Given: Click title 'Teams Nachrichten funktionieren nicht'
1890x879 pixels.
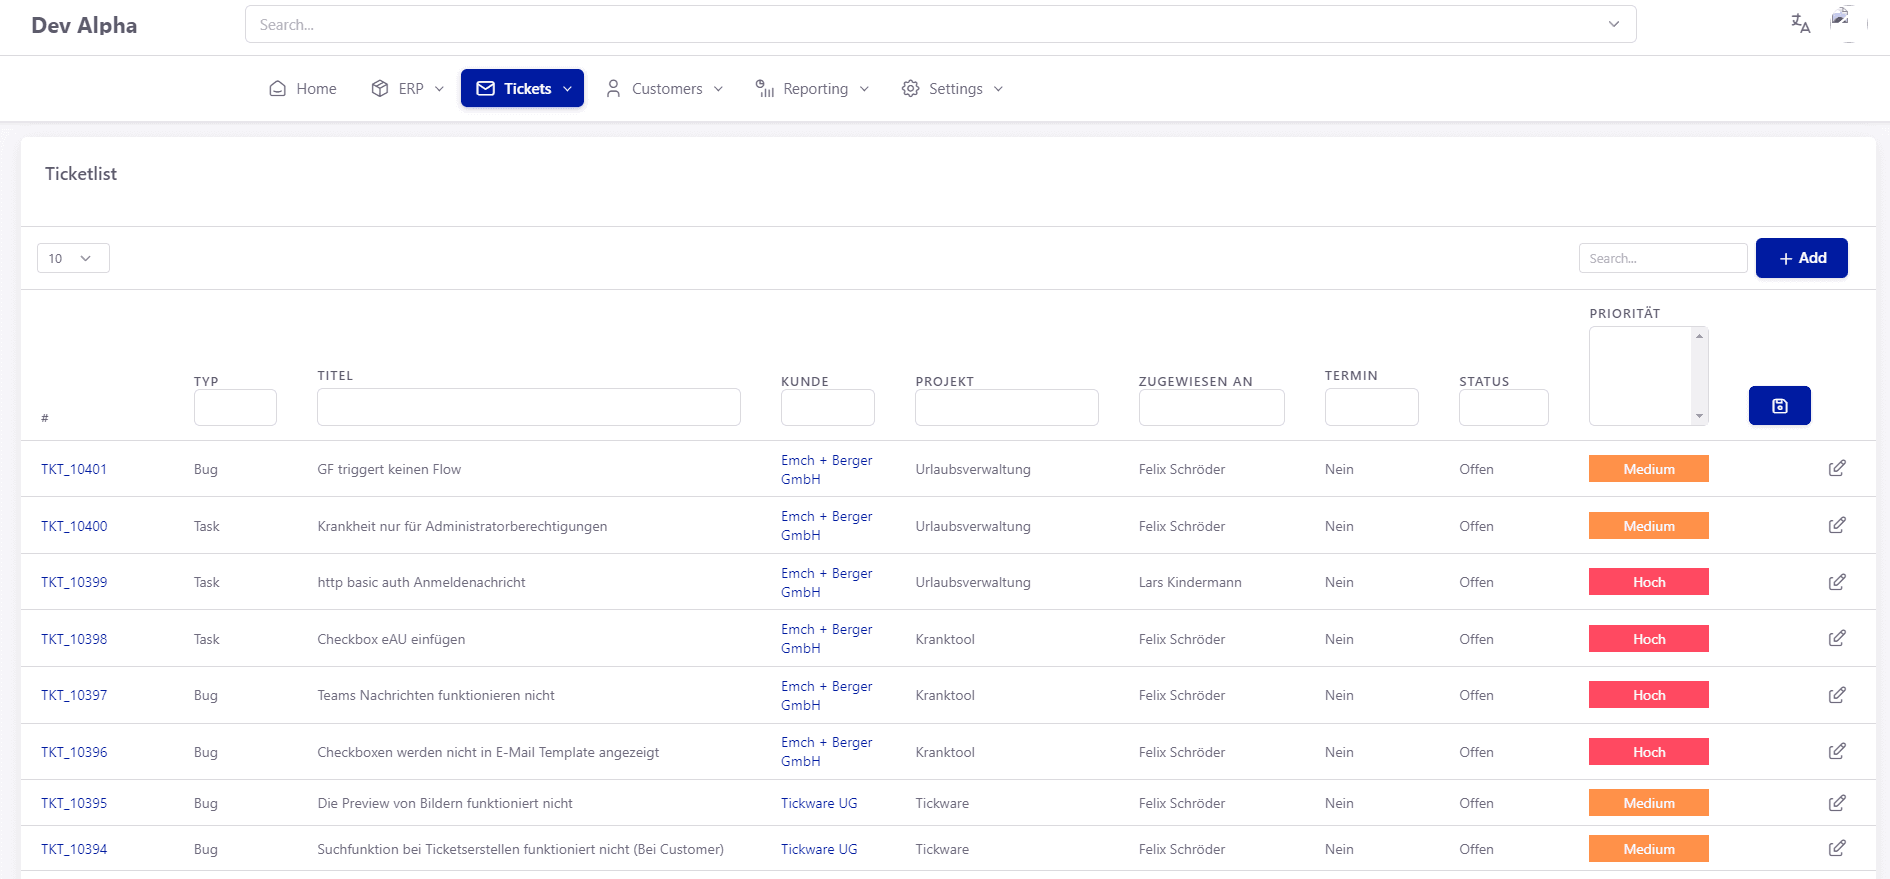Looking at the screenshot, I should [436, 695].
